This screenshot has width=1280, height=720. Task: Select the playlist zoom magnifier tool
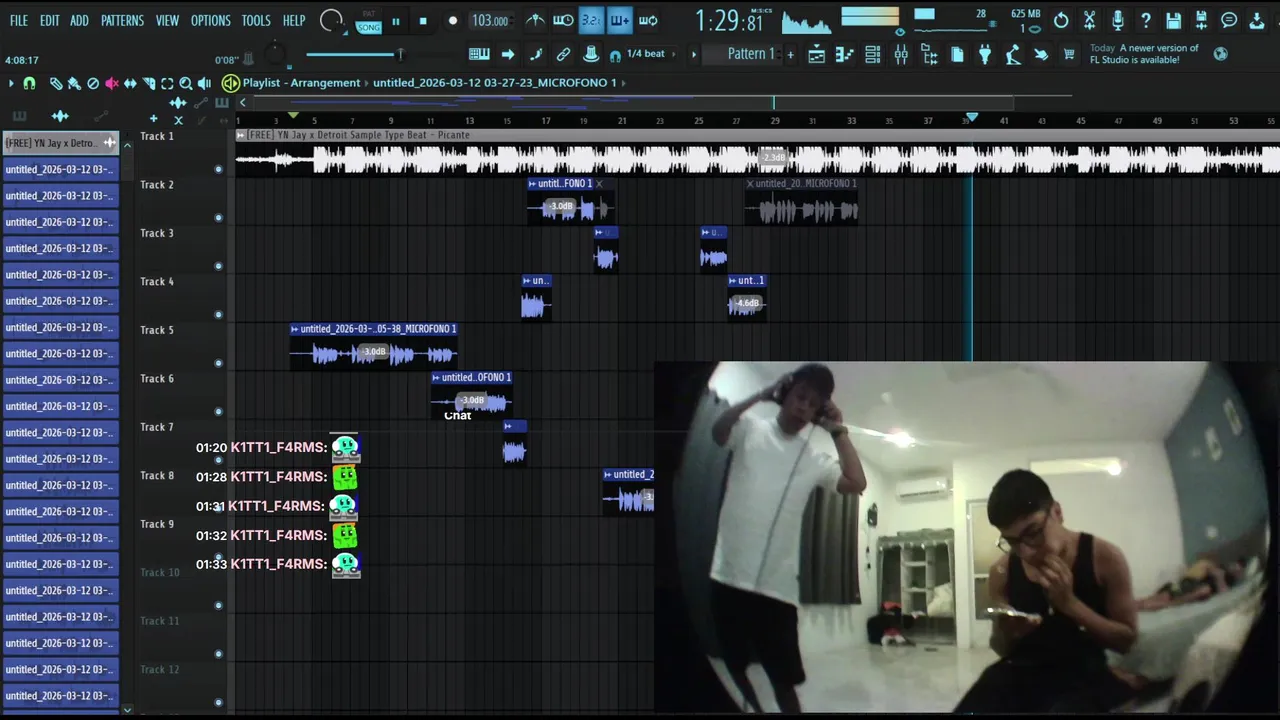pyautogui.click(x=186, y=84)
